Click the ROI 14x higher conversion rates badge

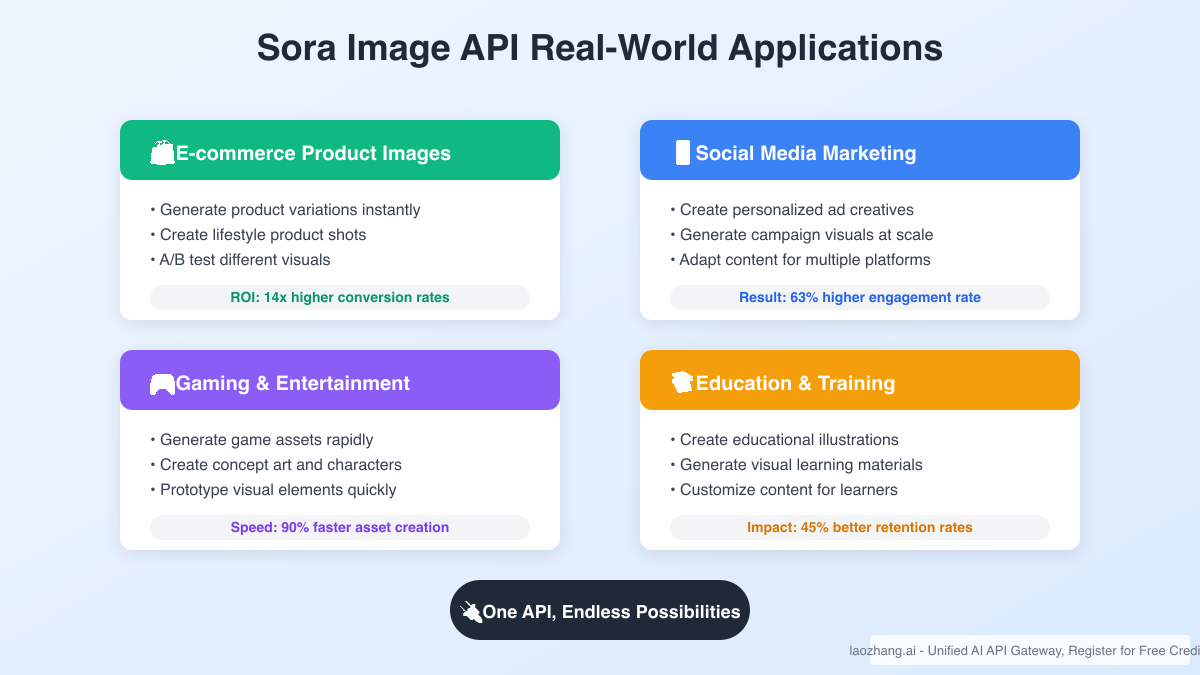tap(340, 297)
